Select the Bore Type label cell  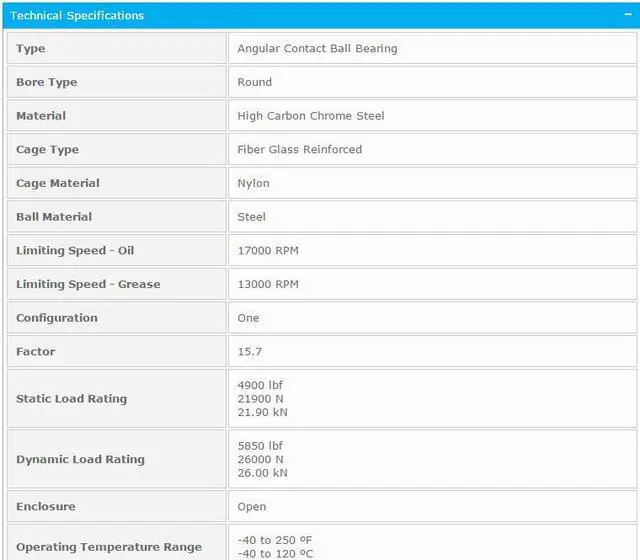(x=47, y=82)
